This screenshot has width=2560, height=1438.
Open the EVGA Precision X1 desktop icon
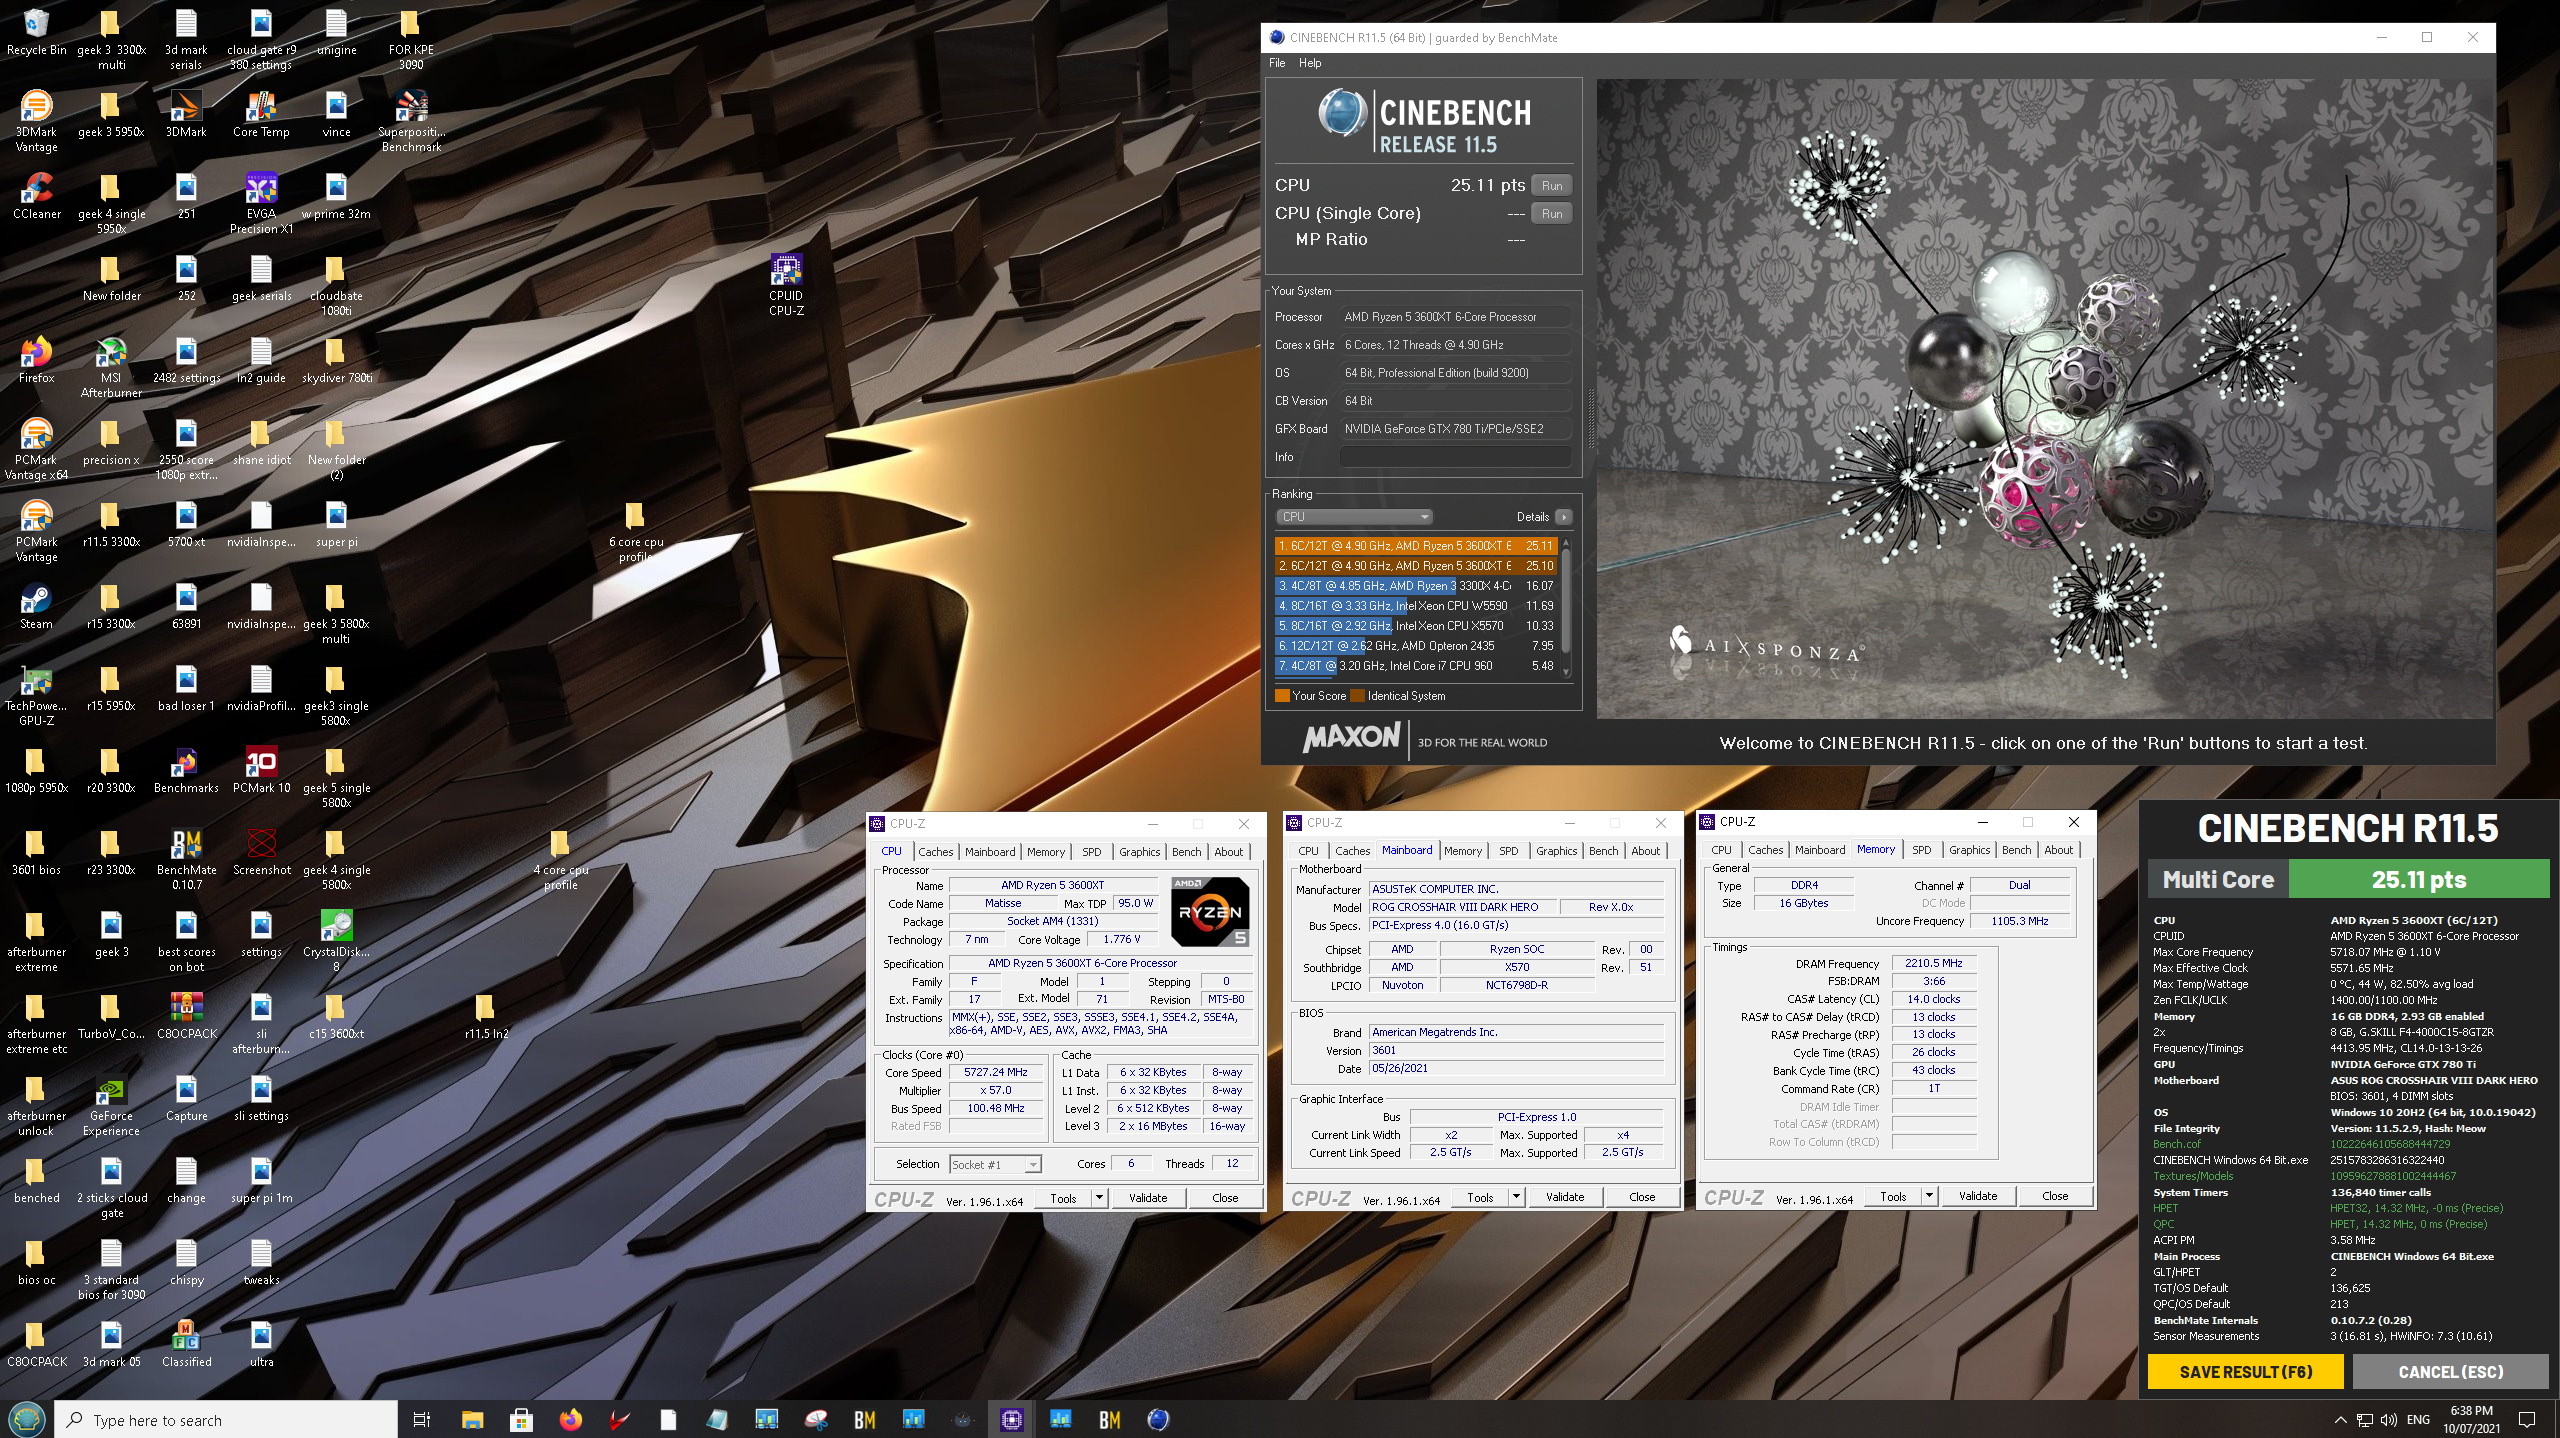click(x=261, y=204)
